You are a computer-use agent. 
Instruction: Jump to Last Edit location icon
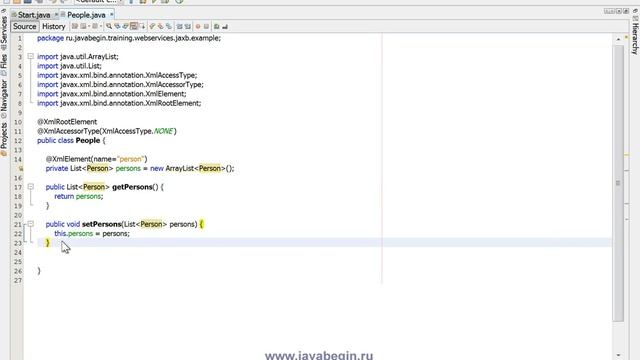[x=75, y=26]
